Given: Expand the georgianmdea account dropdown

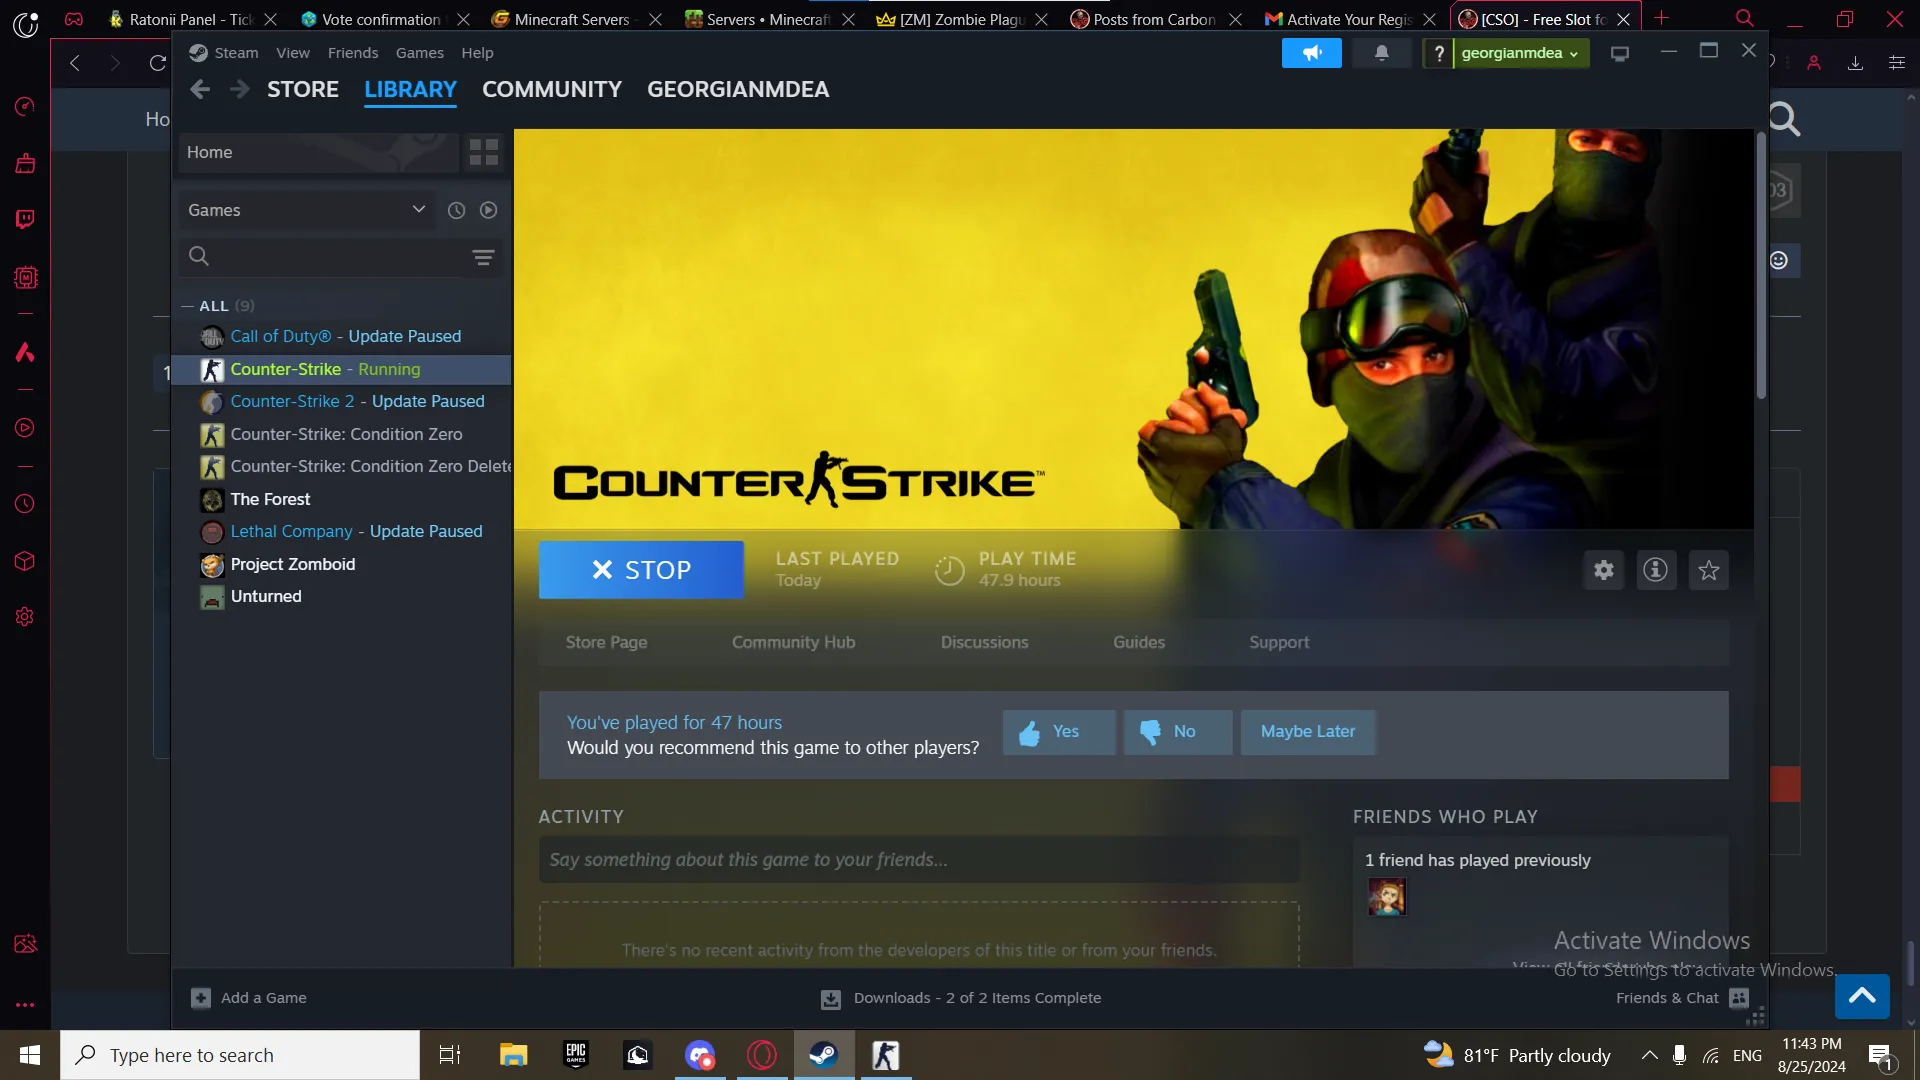Looking at the screenshot, I should [1520, 53].
